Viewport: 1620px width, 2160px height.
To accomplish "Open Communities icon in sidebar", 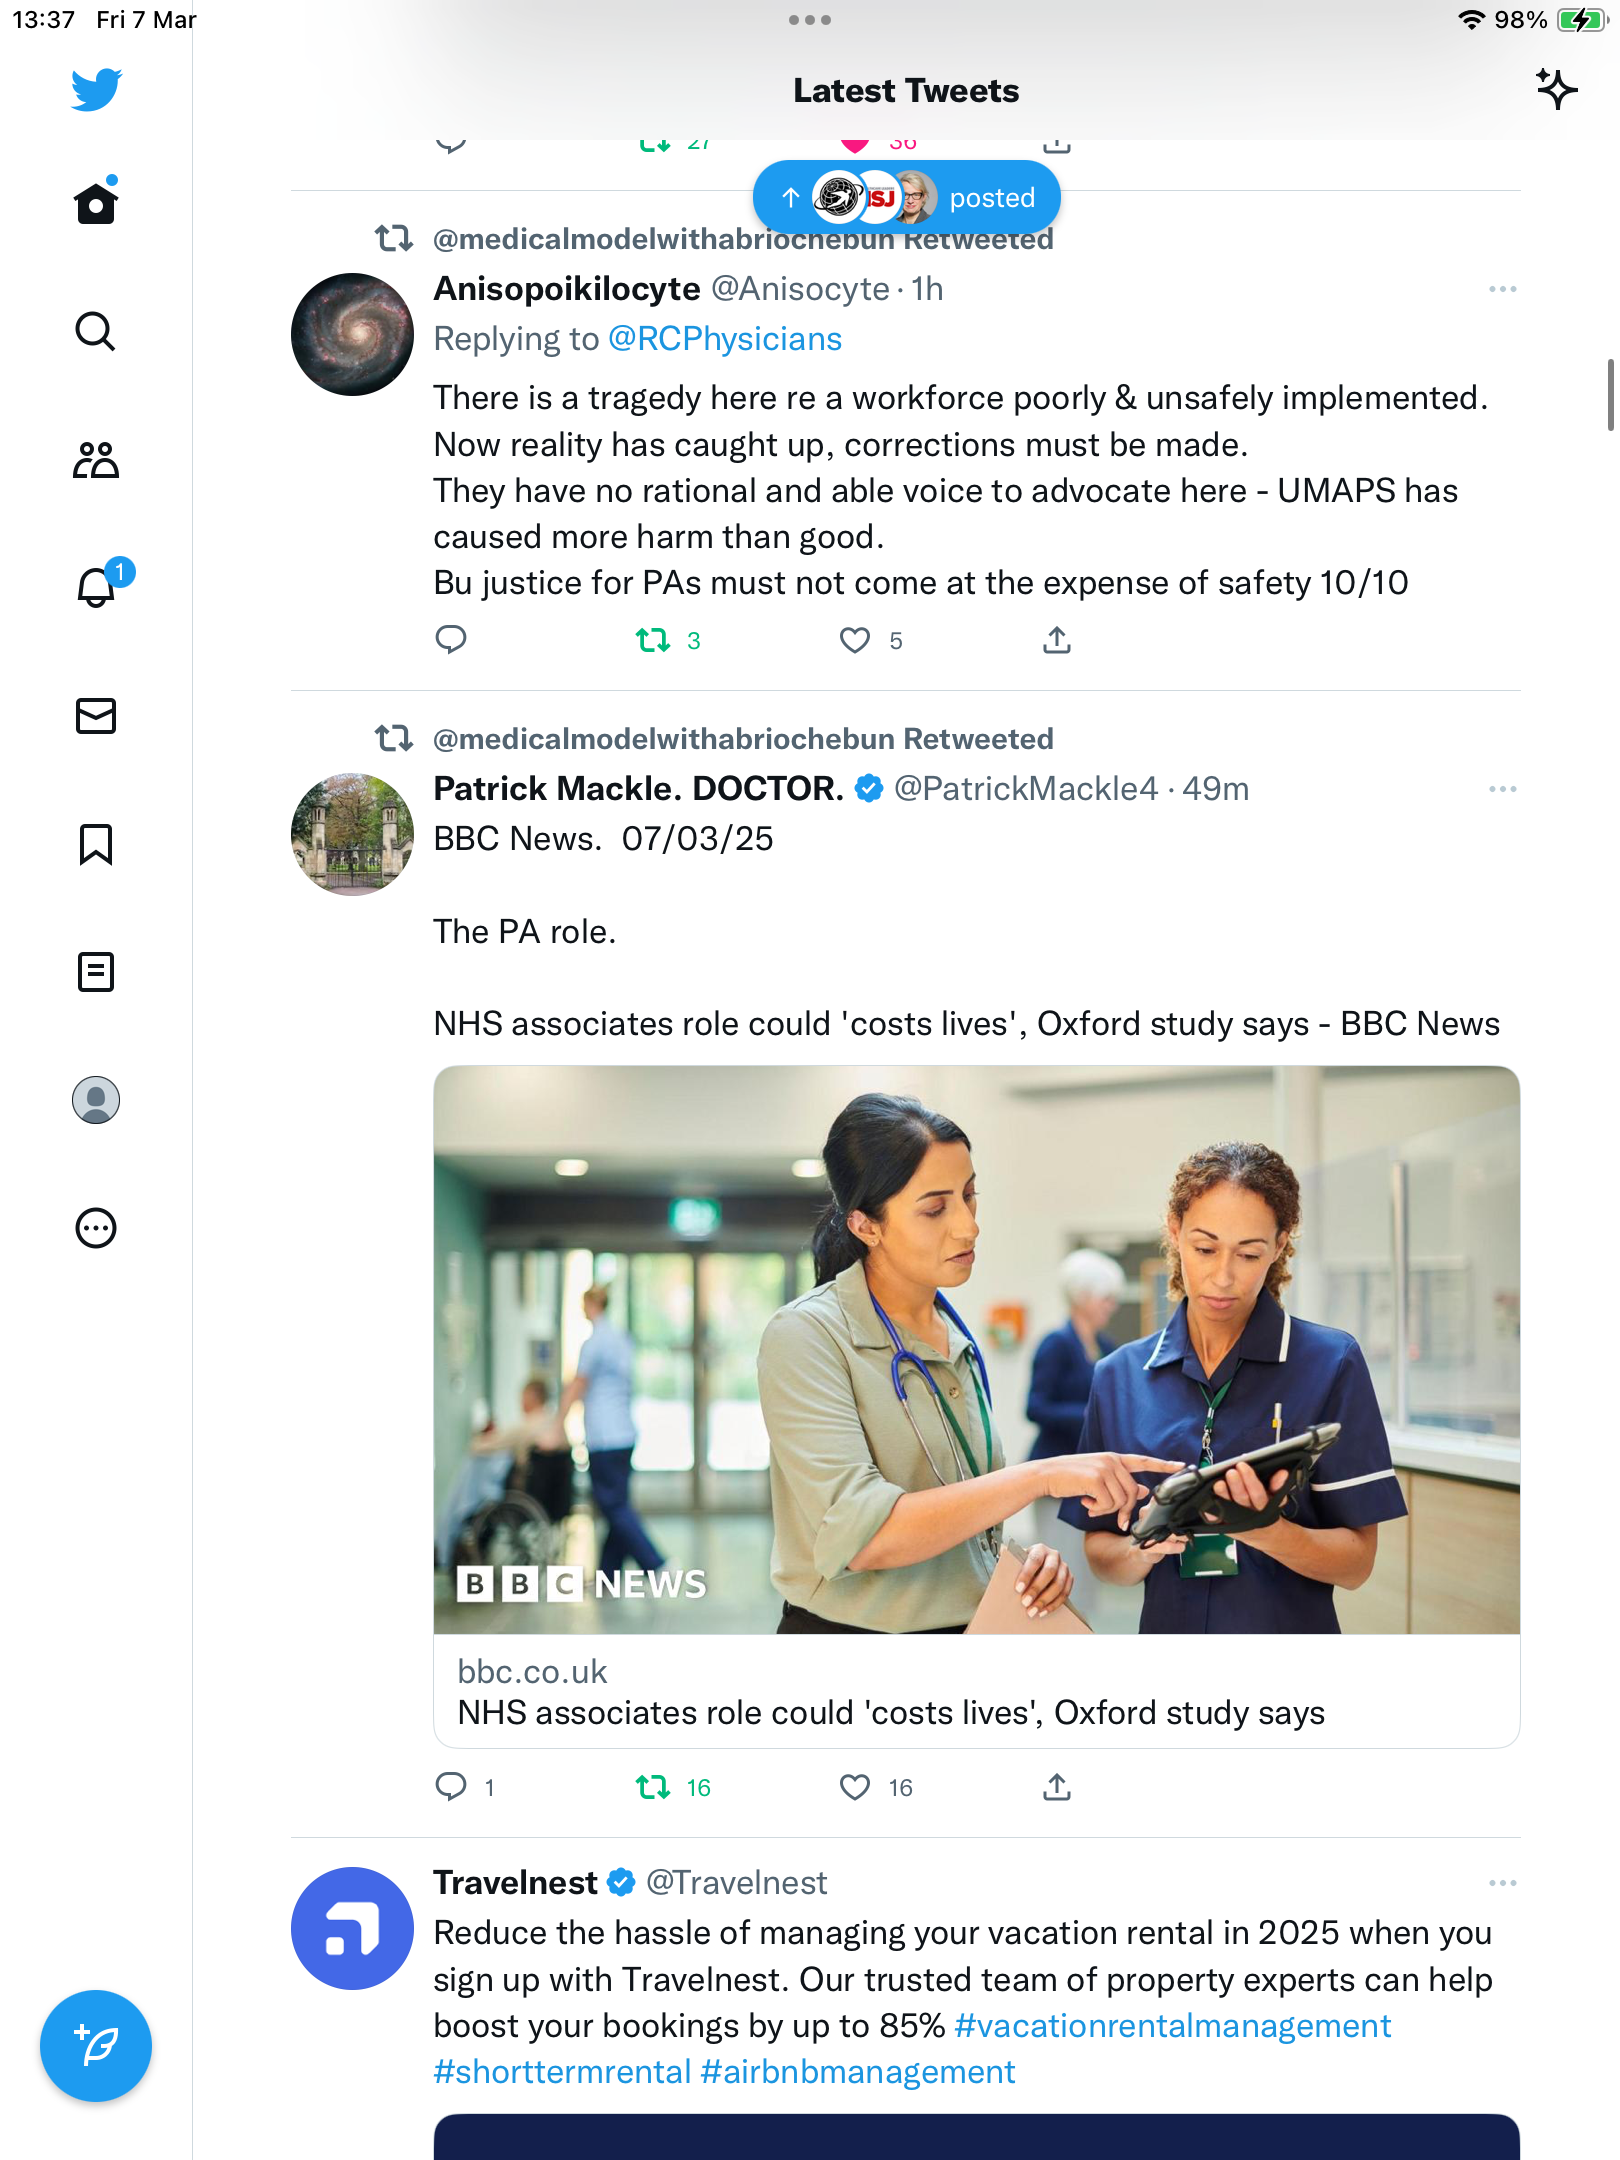I will pos(96,459).
